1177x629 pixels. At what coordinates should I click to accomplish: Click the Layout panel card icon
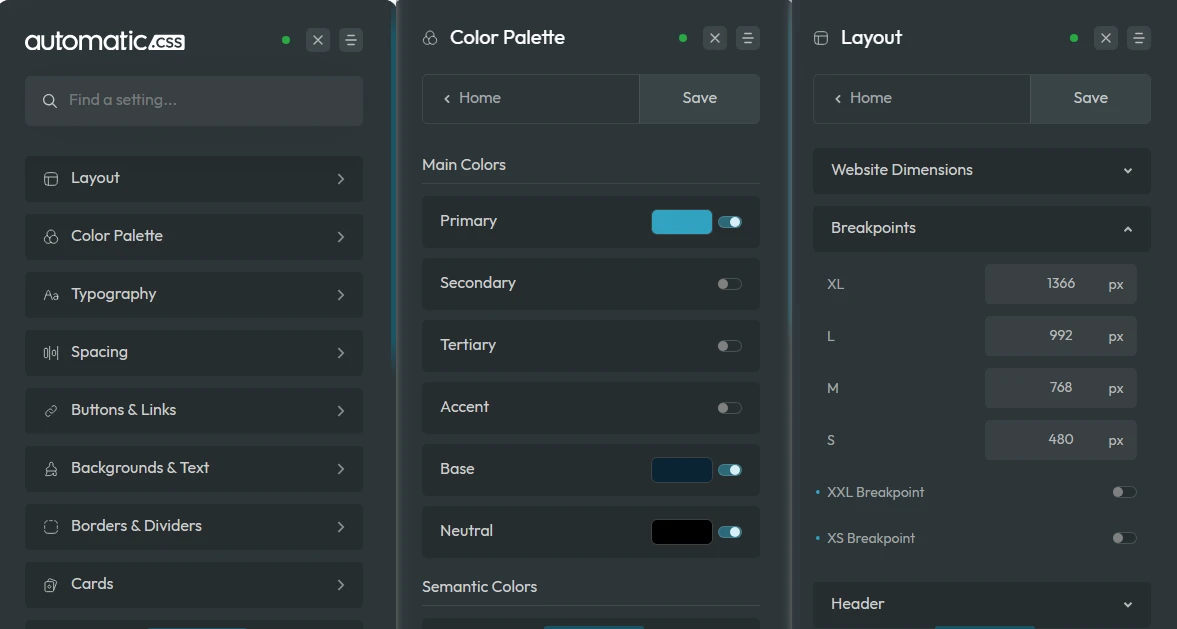point(820,37)
